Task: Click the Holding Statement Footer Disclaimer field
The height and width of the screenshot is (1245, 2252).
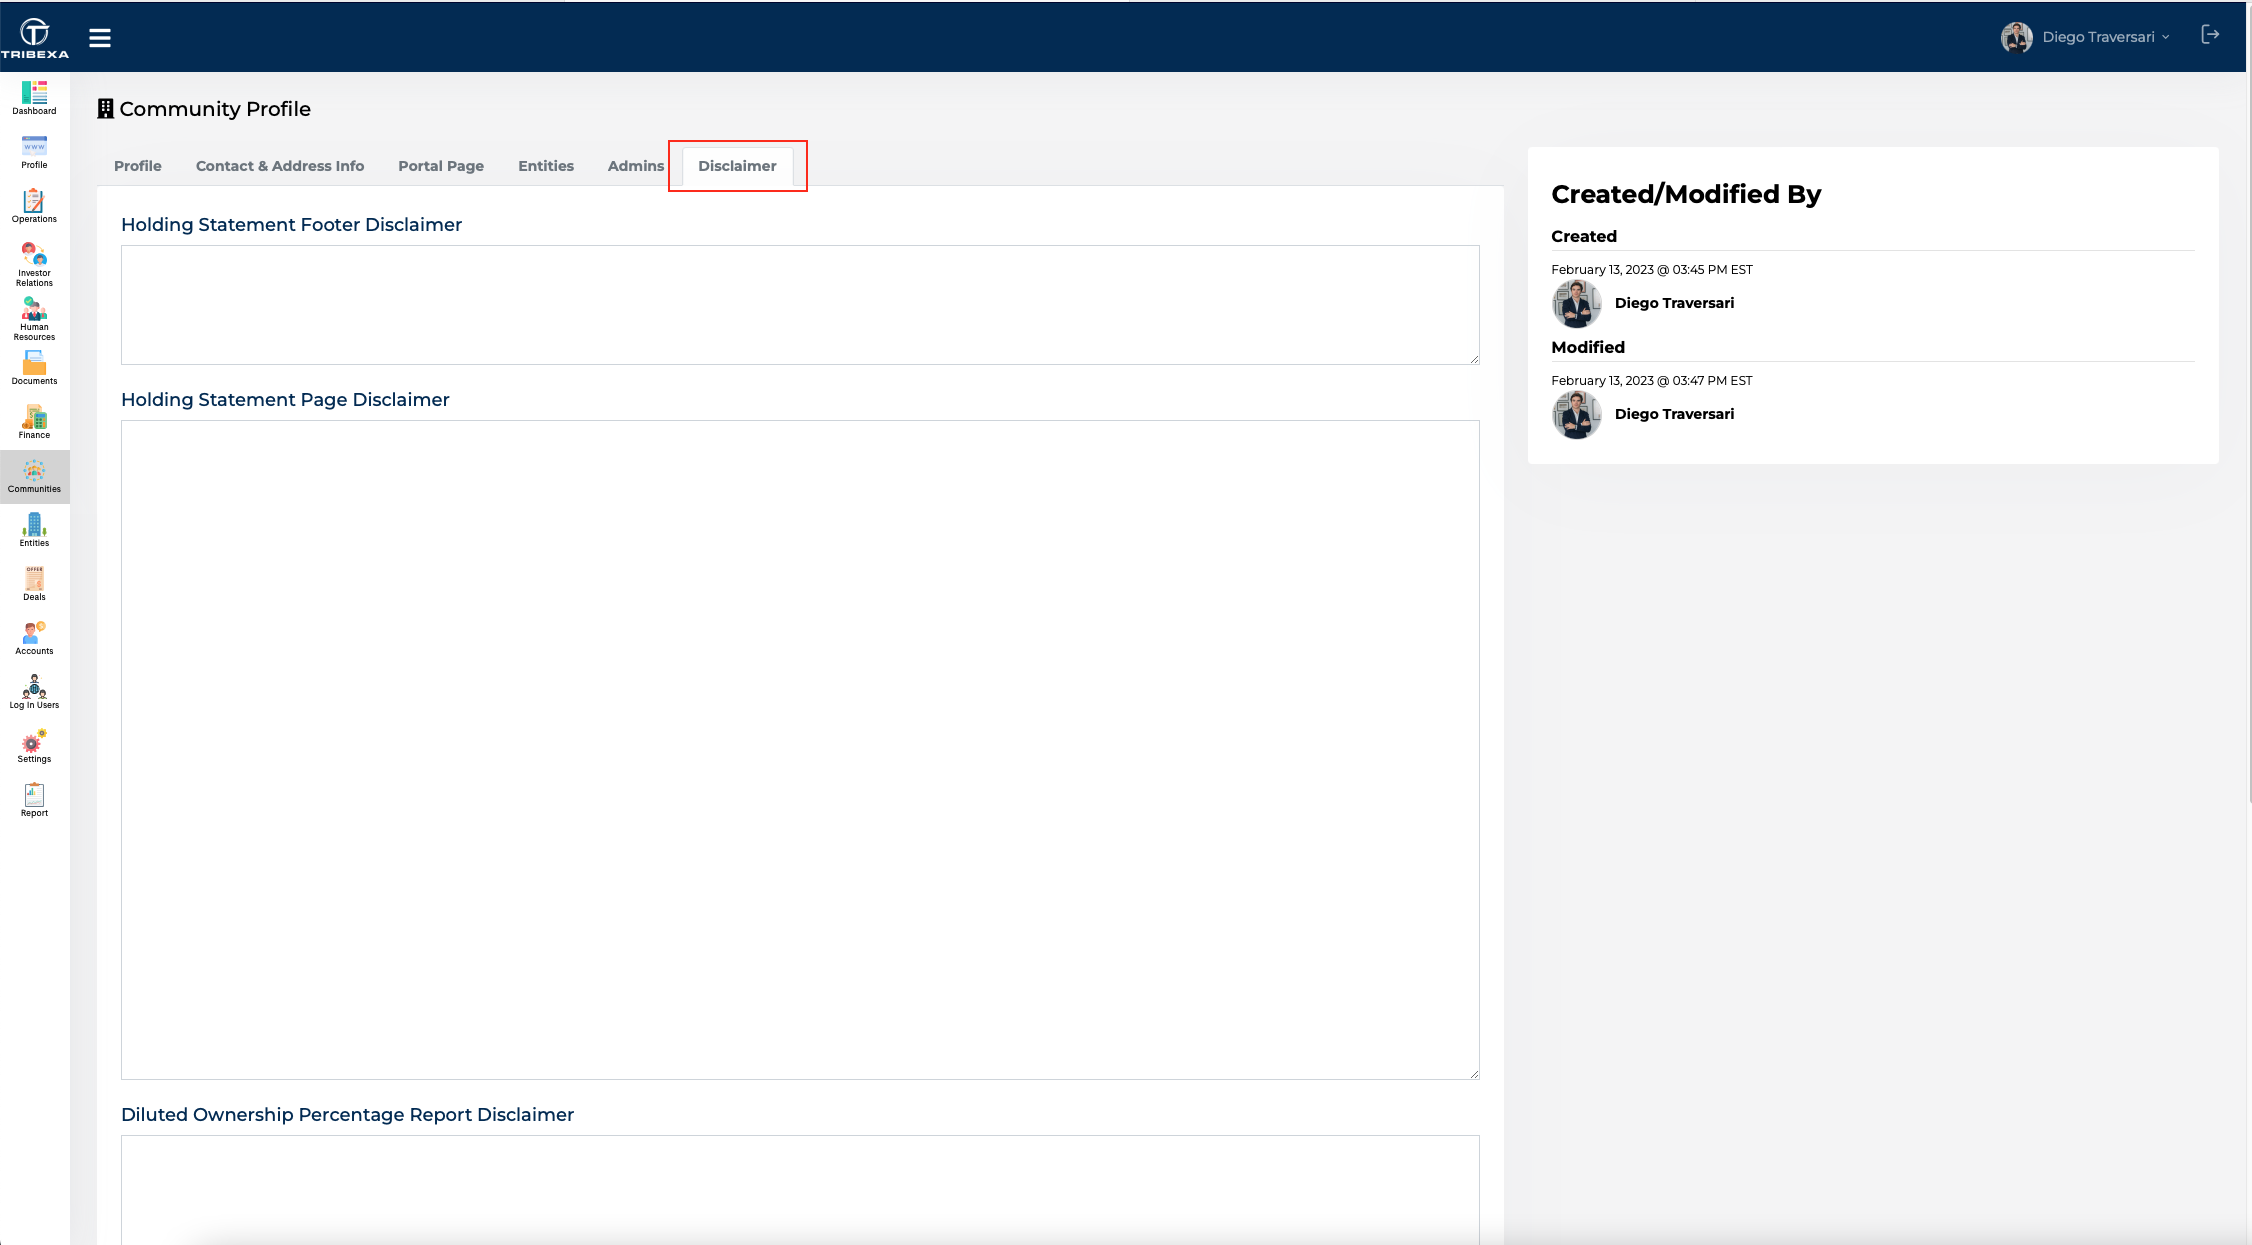Action: click(798, 304)
